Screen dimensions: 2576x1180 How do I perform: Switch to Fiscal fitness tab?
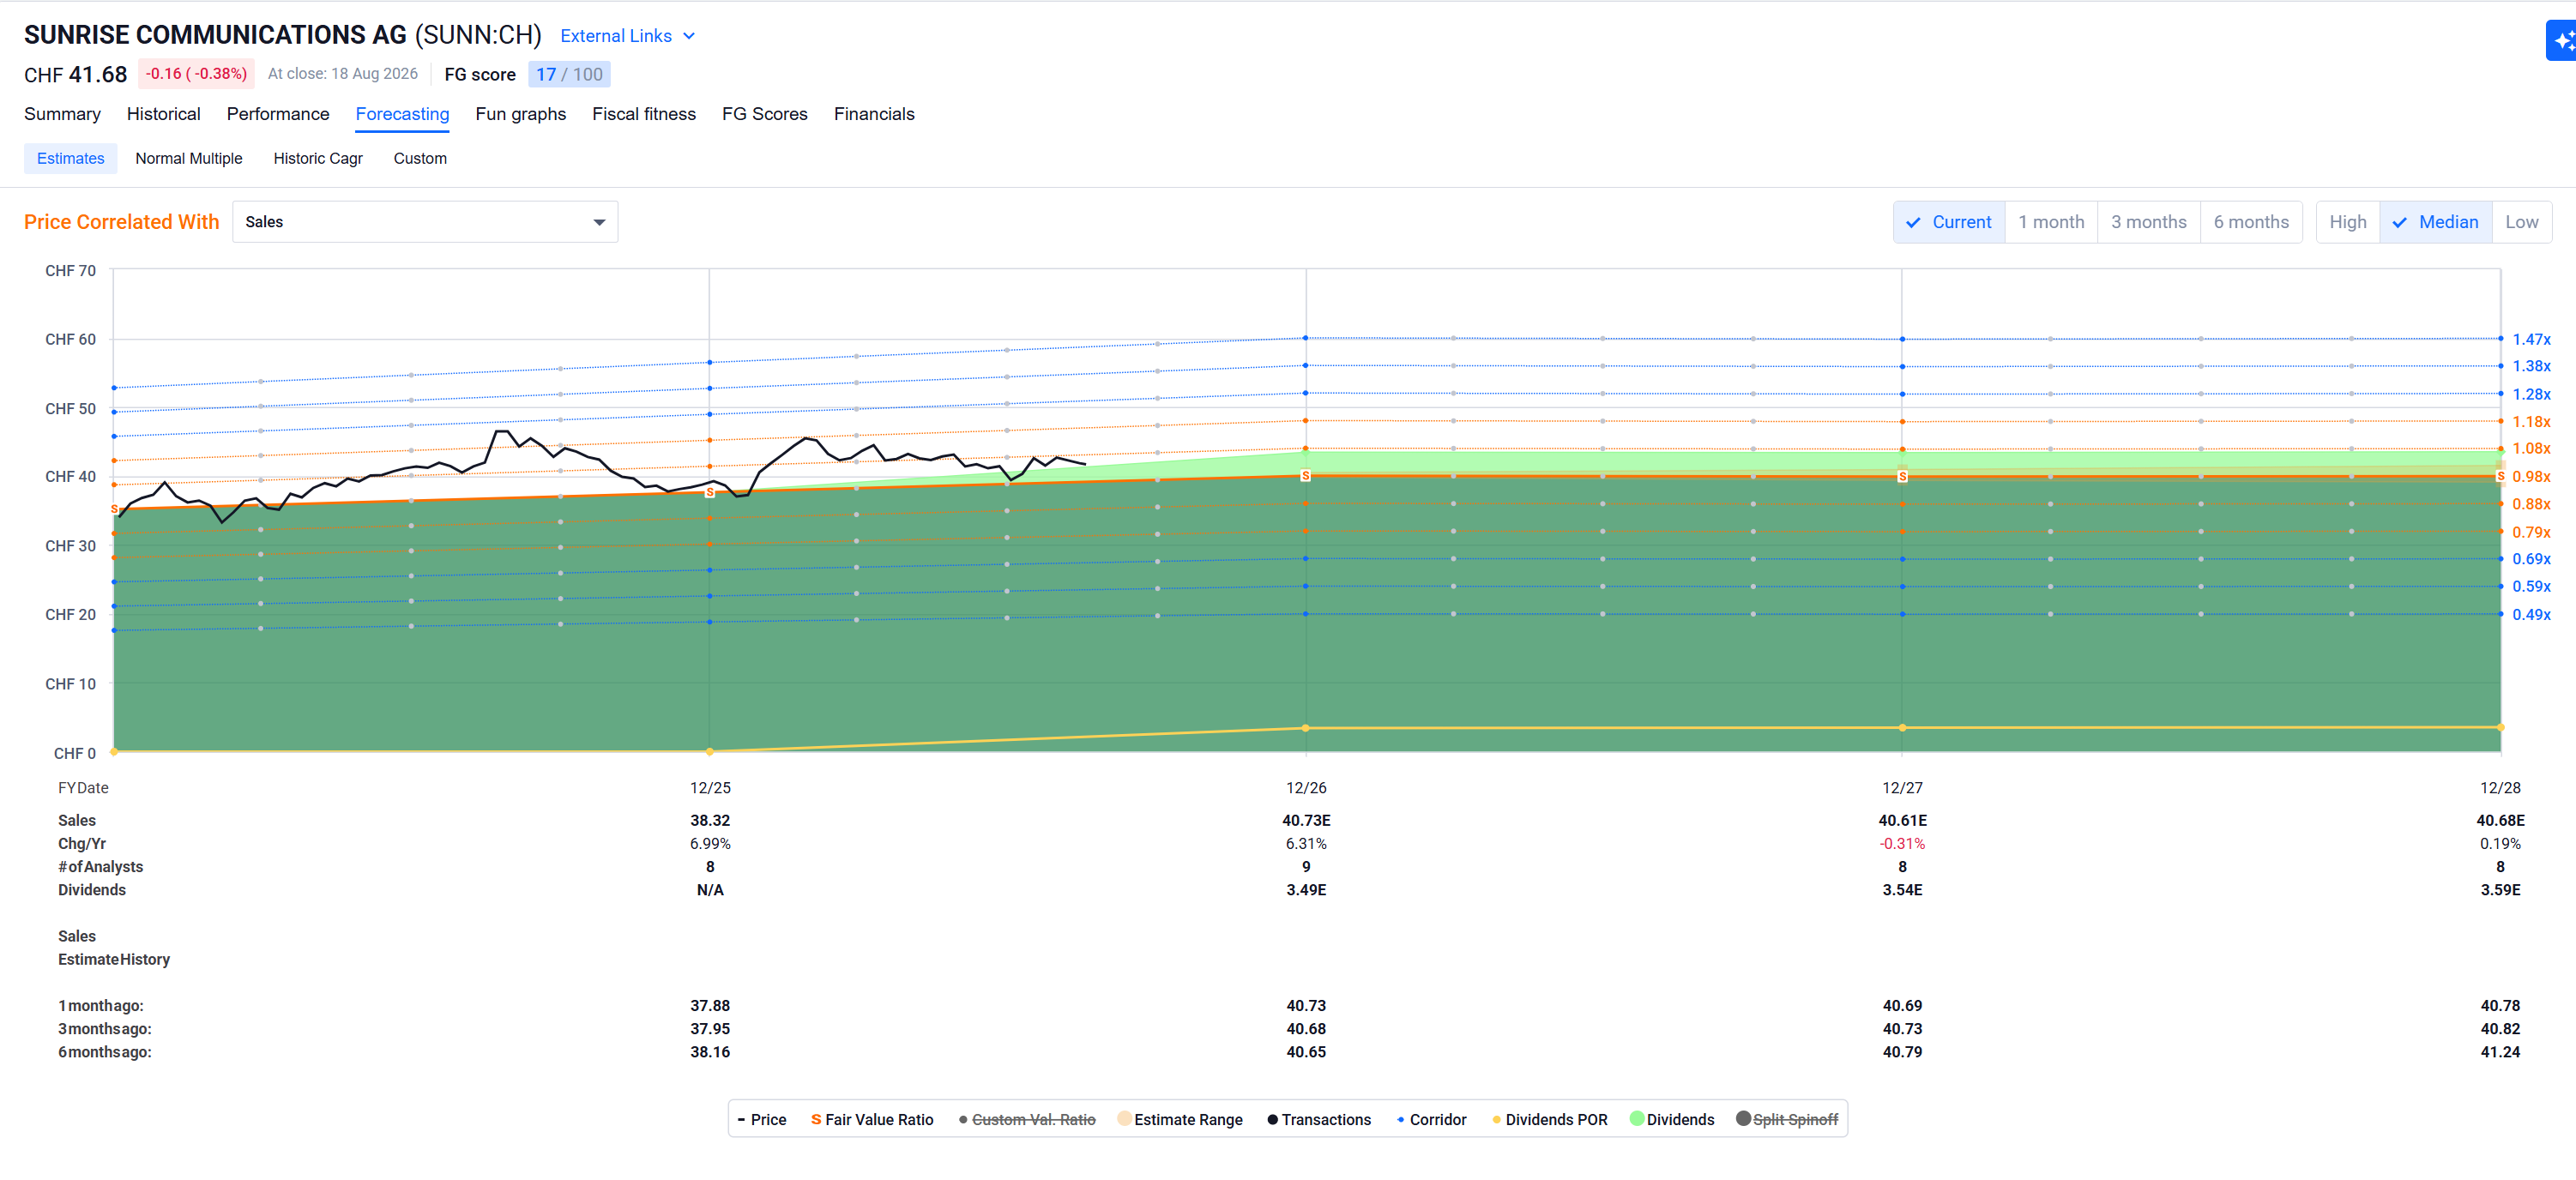pos(644,114)
